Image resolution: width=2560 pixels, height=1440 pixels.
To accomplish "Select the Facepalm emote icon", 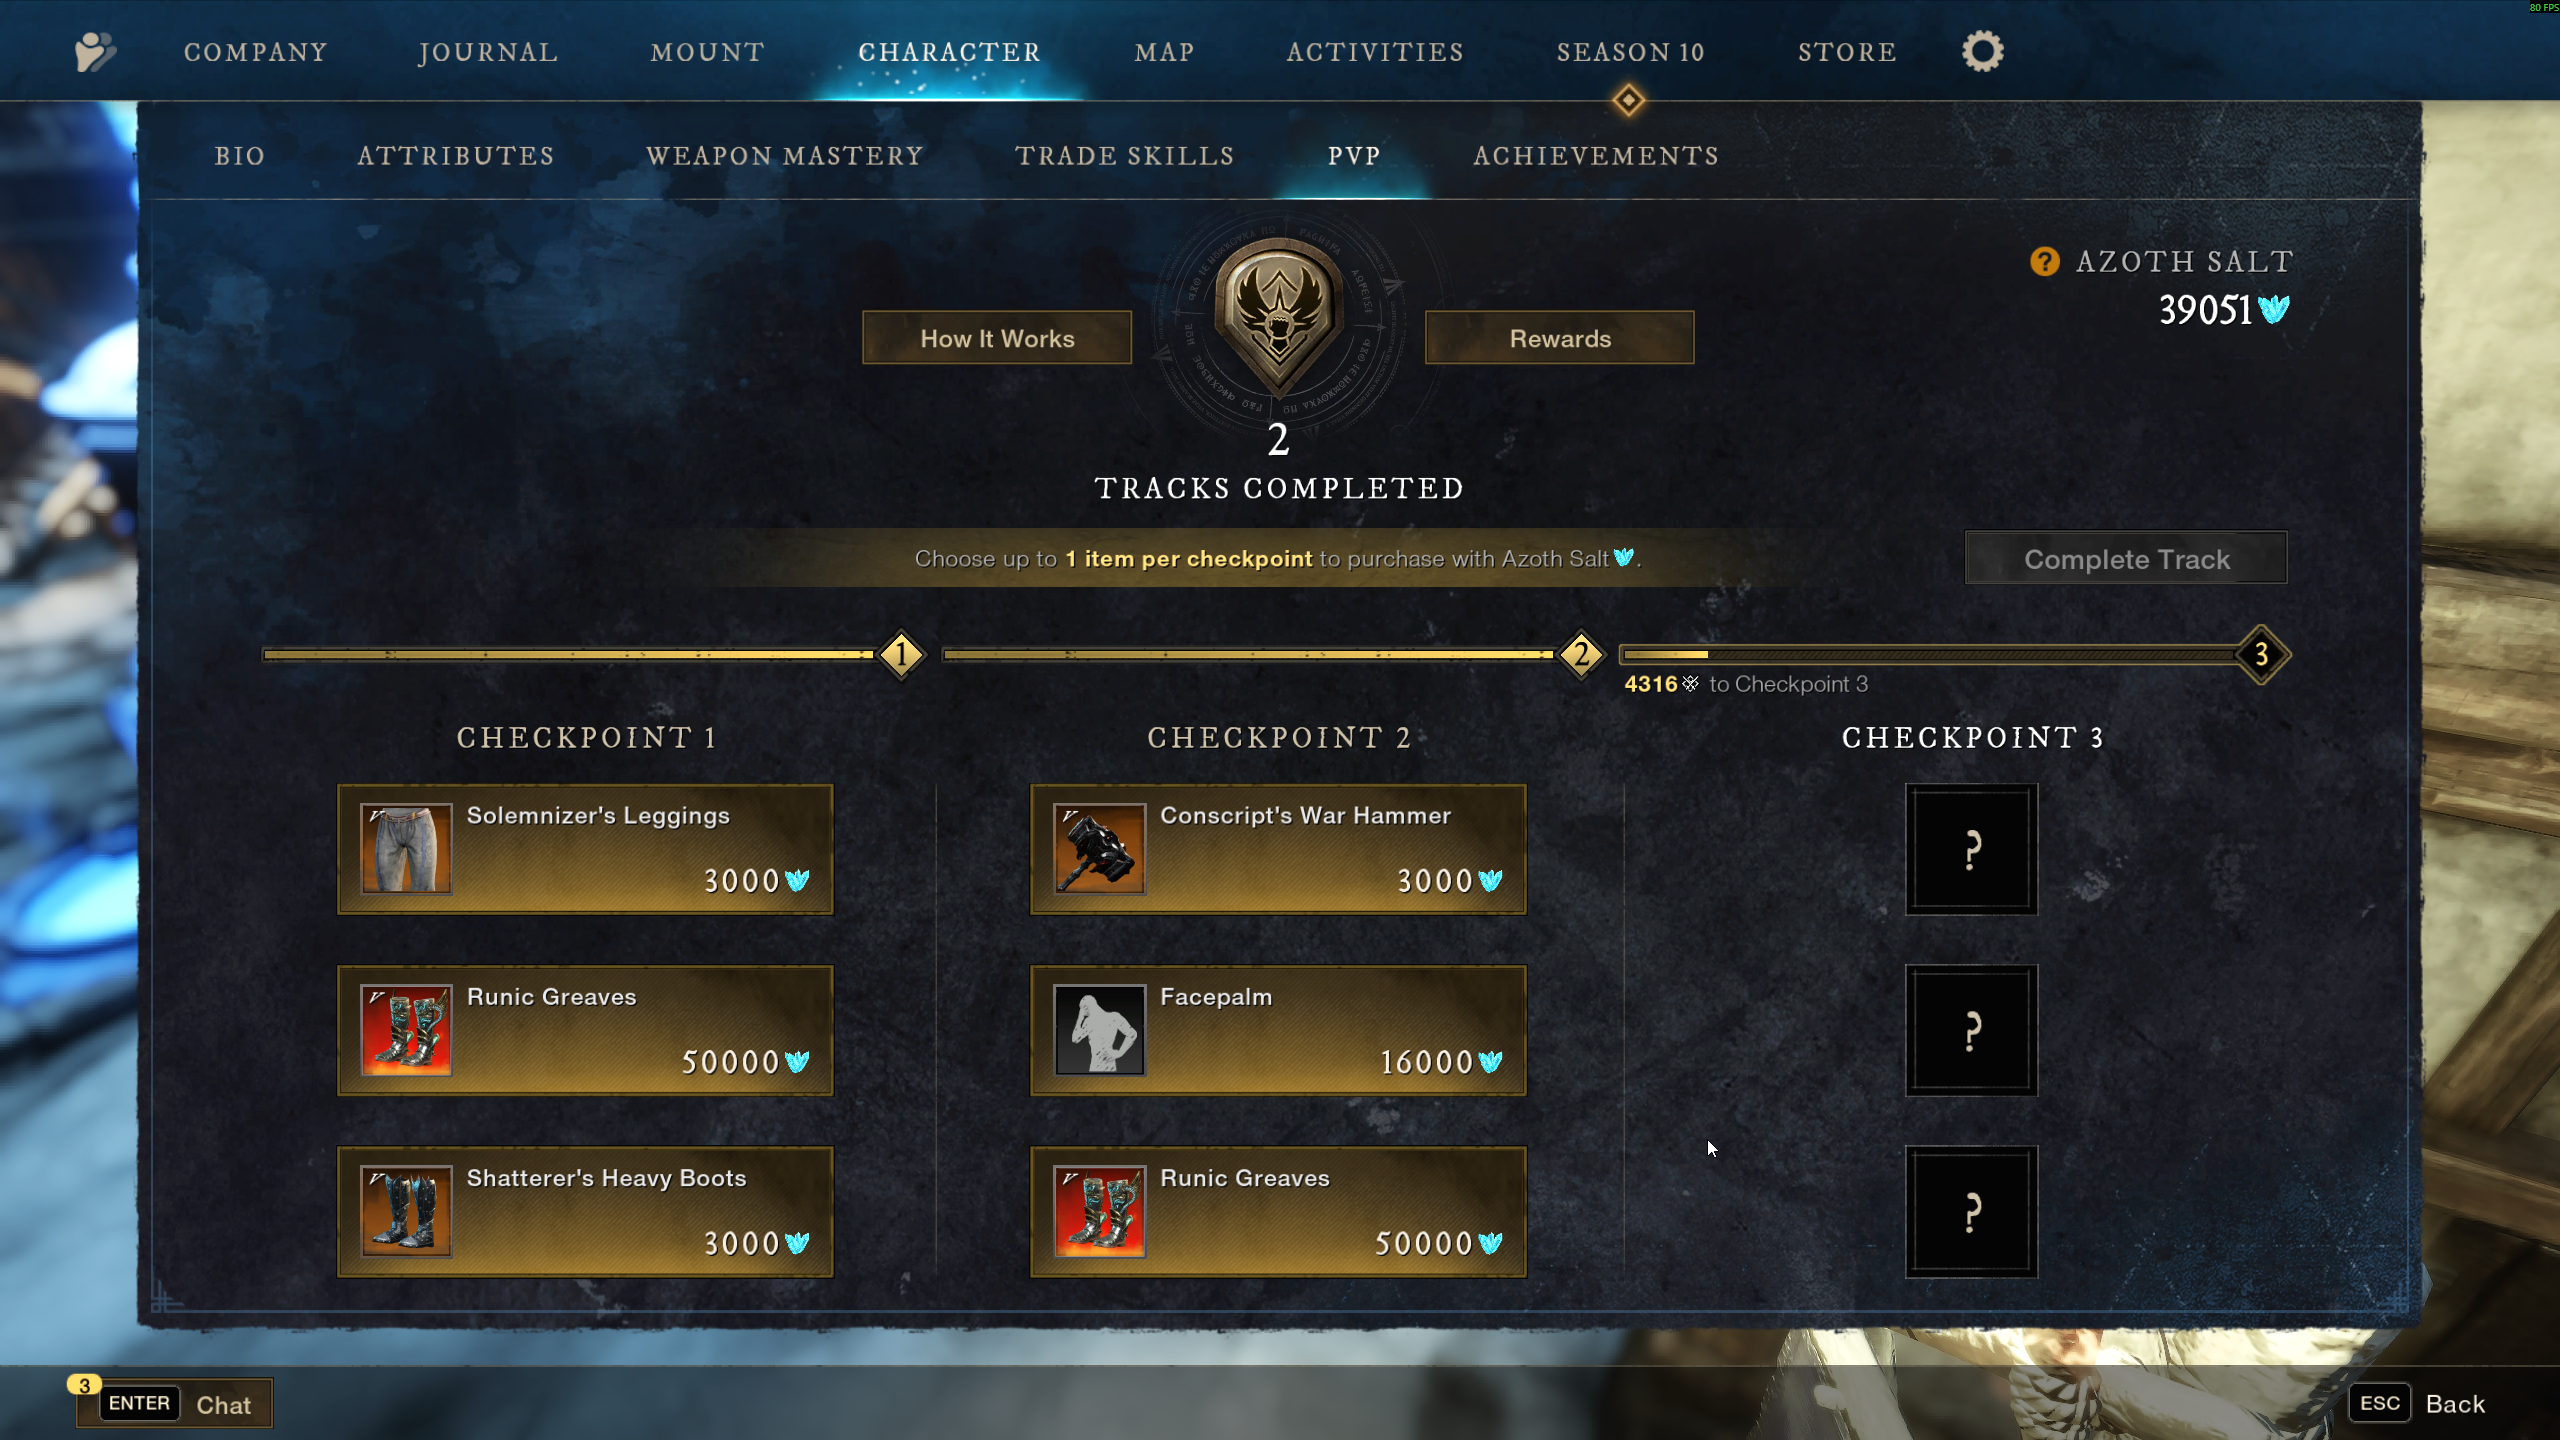I will point(1099,1030).
